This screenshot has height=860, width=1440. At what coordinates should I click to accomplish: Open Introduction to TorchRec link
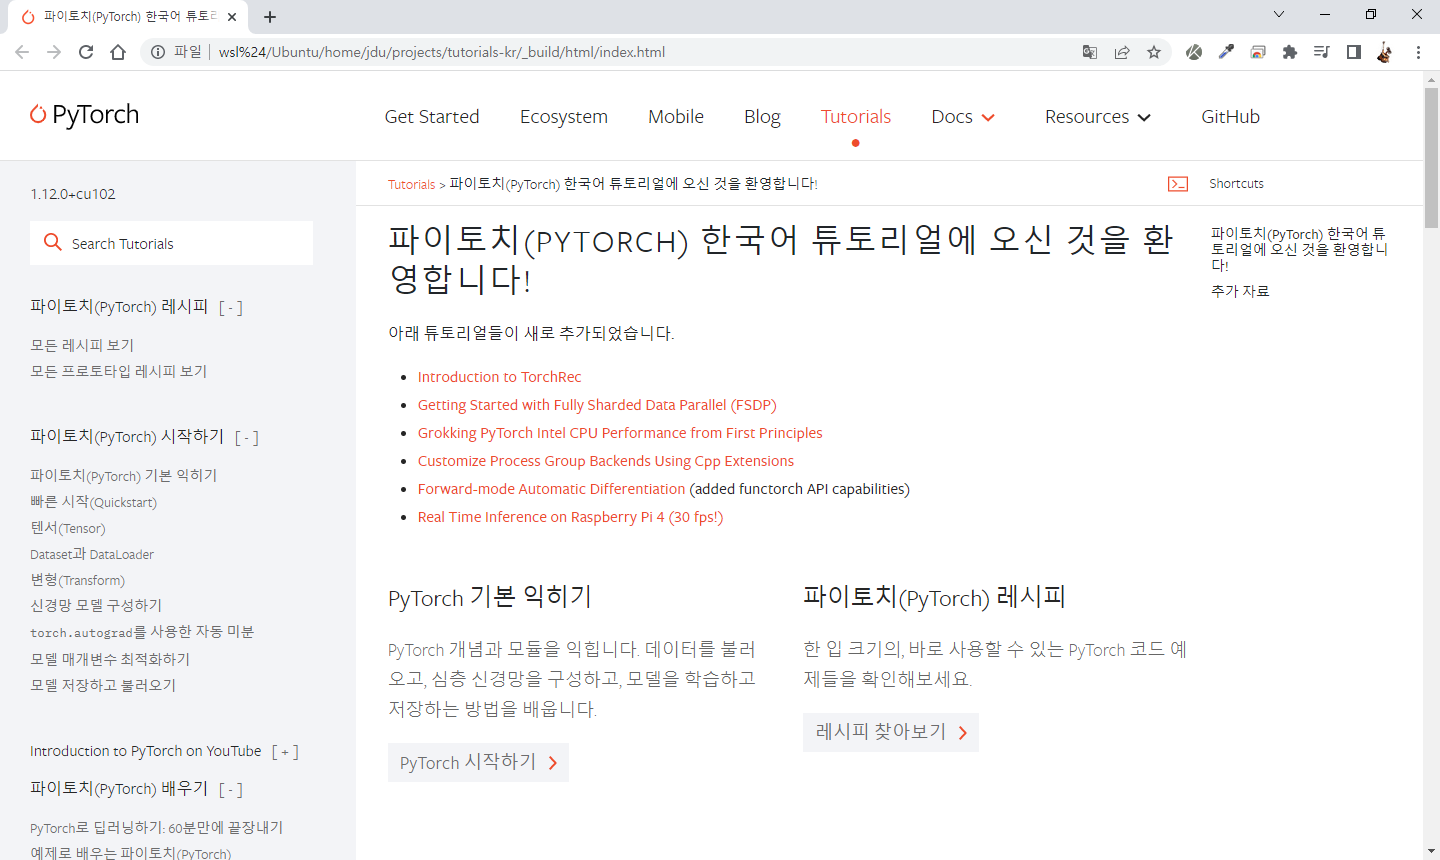click(x=499, y=377)
